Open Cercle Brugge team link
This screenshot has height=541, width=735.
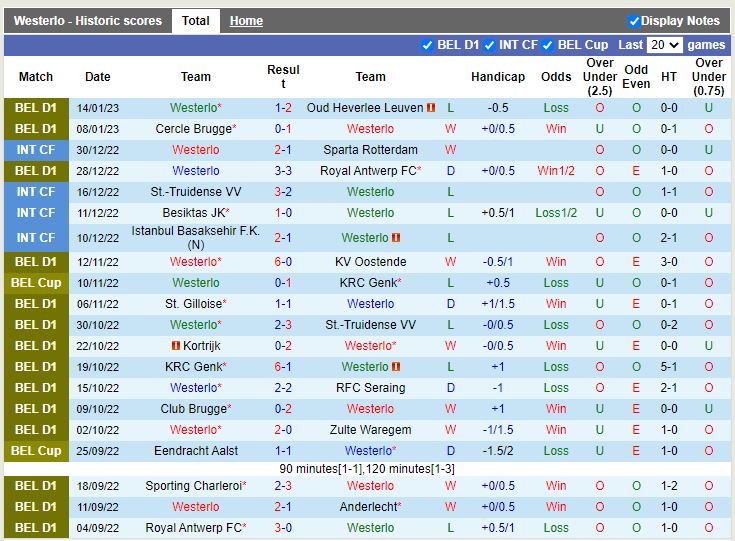pos(194,129)
